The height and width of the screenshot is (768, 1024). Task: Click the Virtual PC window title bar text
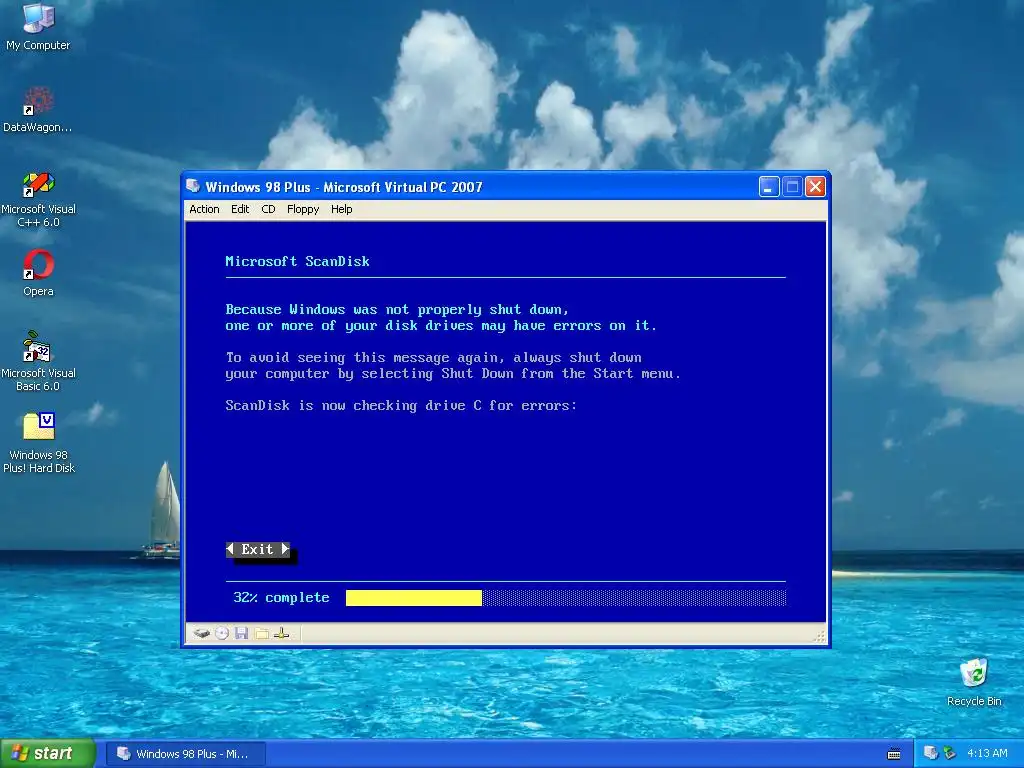pos(344,187)
